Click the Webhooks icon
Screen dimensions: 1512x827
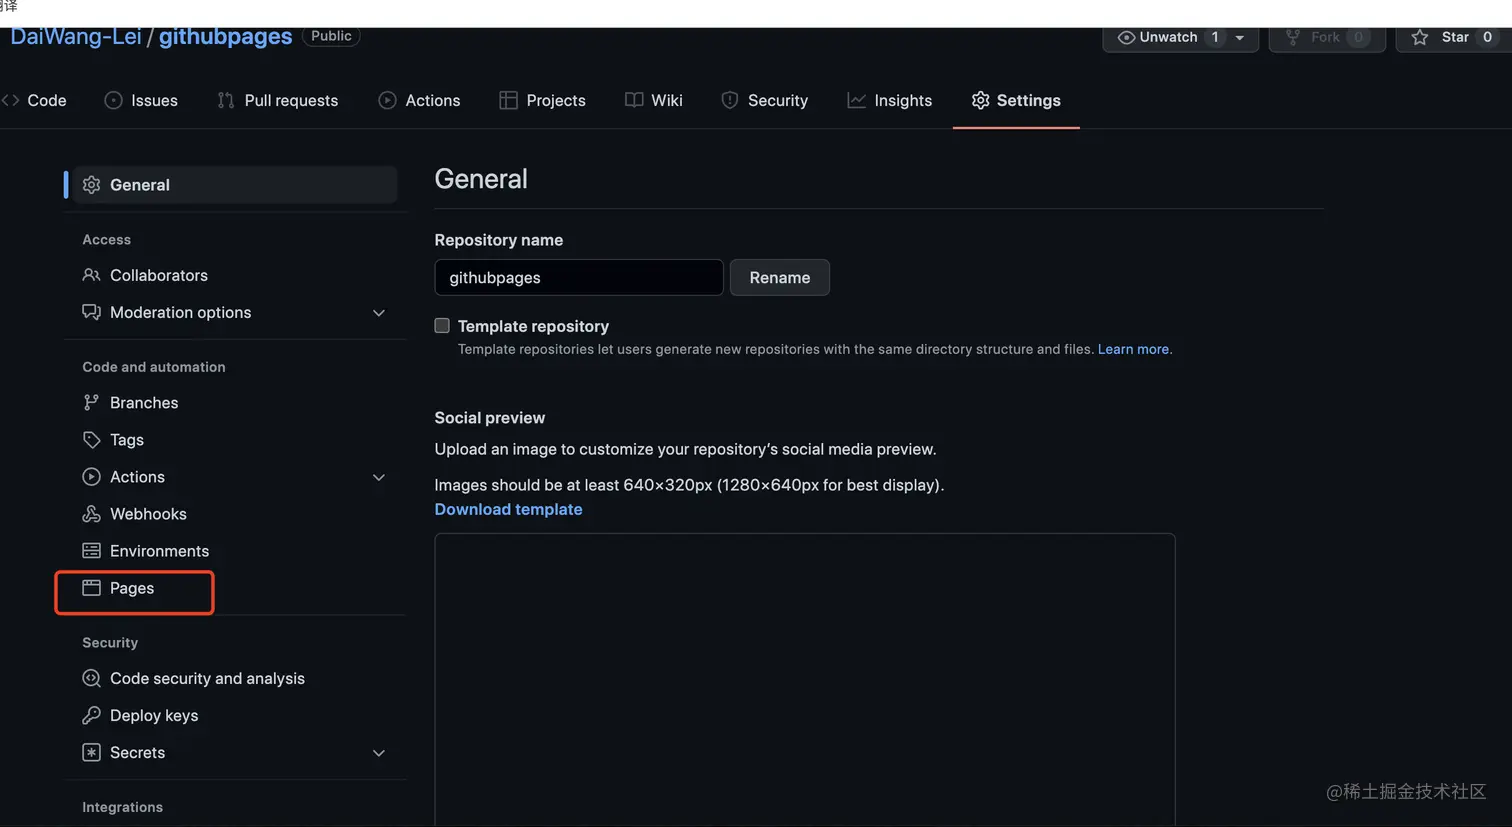point(91,514)
